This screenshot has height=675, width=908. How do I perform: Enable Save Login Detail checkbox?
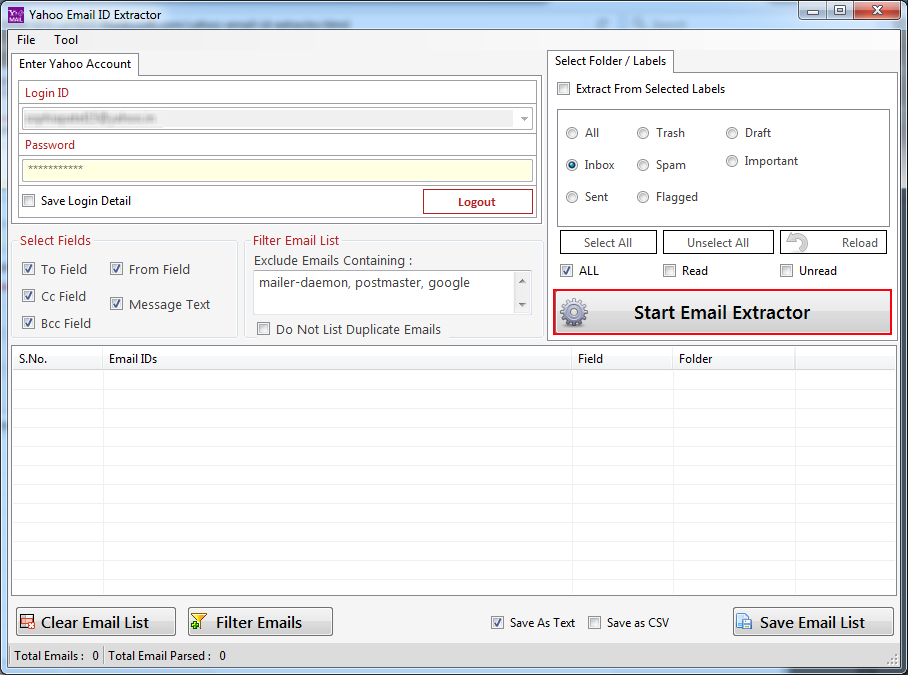point(28,201)
